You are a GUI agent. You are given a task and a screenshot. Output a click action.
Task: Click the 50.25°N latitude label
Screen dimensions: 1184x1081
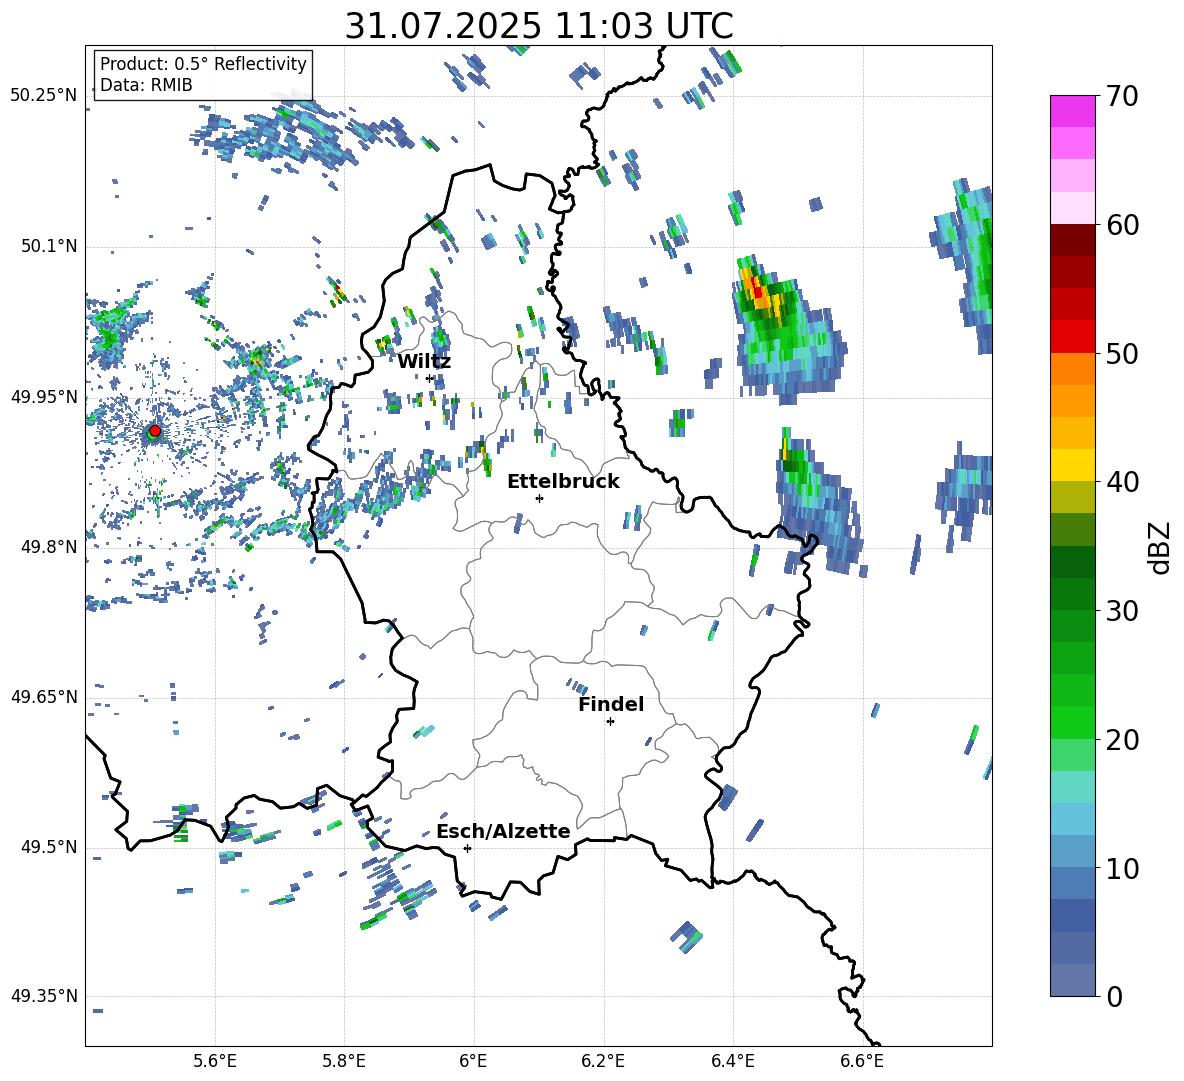coord(44,96)
